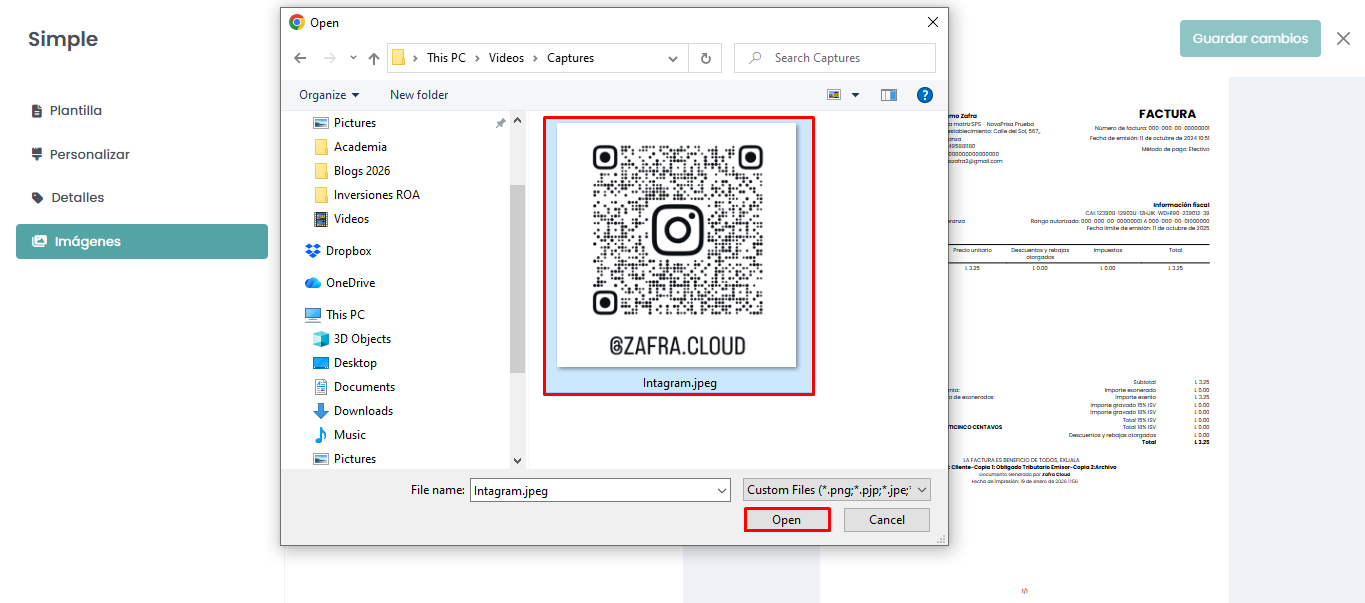Click the change view icon
The image size is (1365, 603).
pos(834,95)
